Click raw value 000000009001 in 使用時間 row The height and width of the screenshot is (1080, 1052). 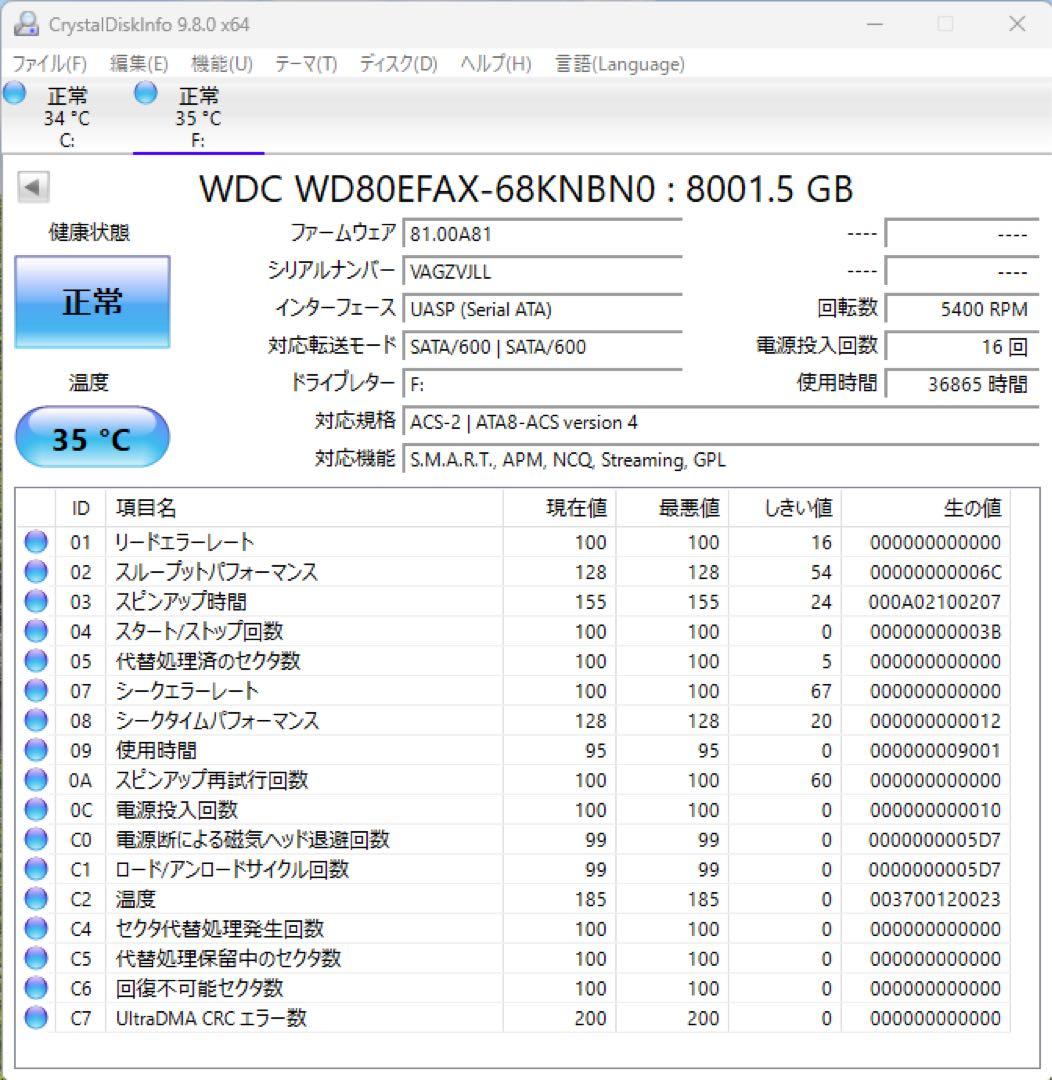(934, 751)
